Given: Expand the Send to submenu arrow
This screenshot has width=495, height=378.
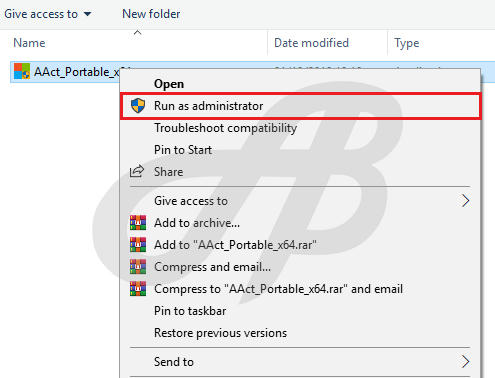Looking at the screenshot, I should point(466,361).
